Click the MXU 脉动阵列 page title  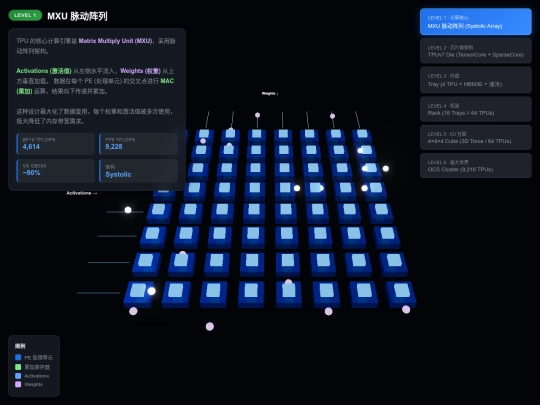(x=77, y=16)
